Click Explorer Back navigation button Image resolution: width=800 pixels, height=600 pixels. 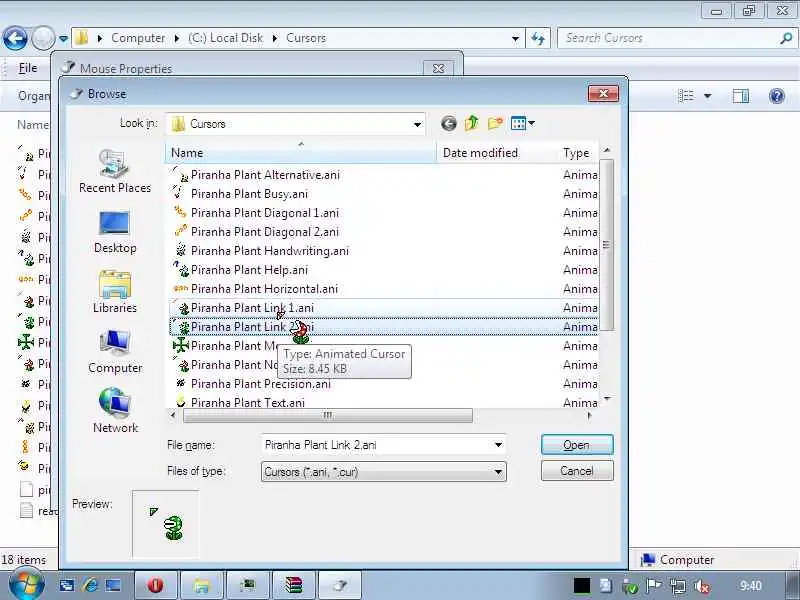(x=15, y=38)
